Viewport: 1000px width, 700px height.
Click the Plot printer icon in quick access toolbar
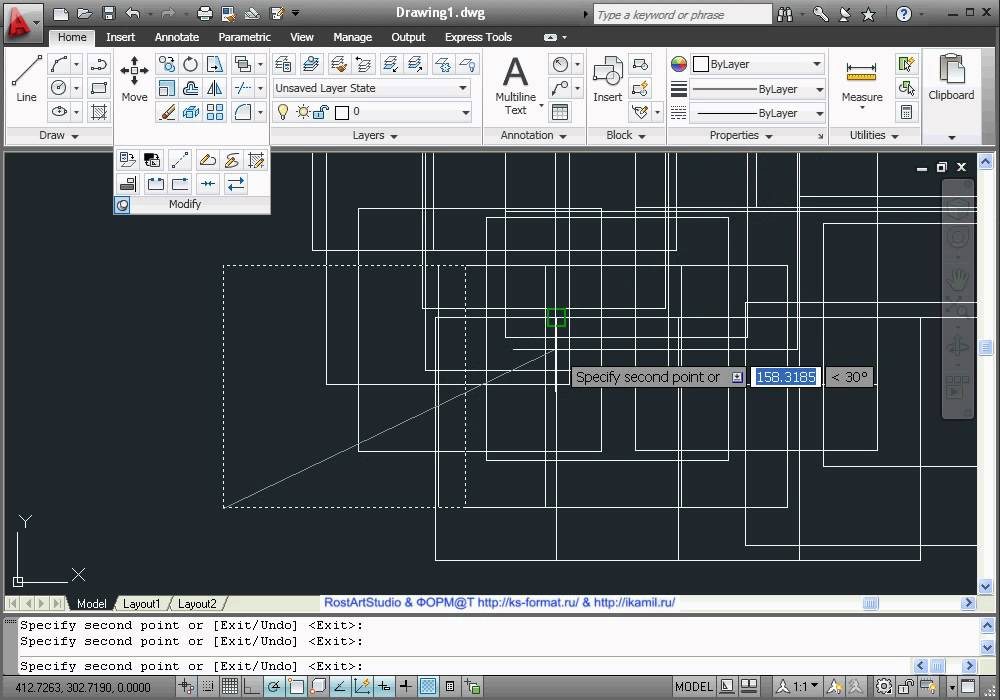coord(205,13)
